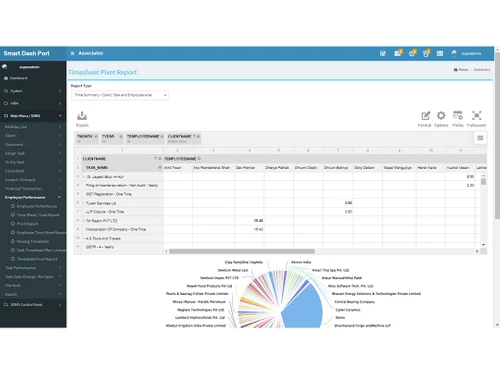Click the Dashboard breadcrumb link
Viewport: 500px width, 375px height.
click(x=482, y=70)
